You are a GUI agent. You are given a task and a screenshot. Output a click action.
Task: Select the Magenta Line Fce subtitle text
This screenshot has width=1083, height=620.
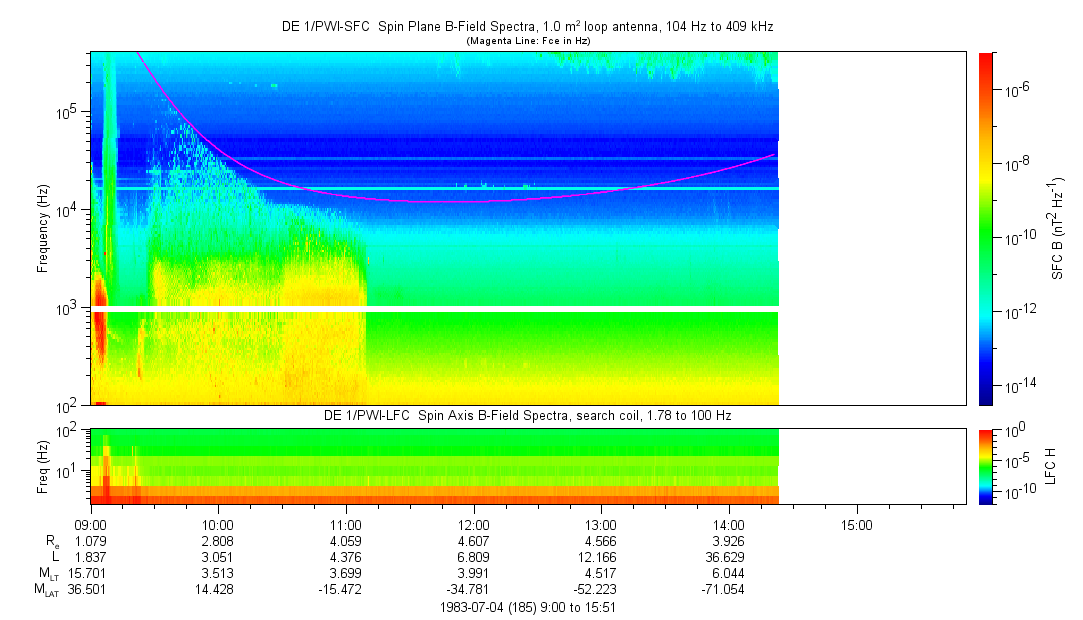pyautogui.click(x=527, y=41)
